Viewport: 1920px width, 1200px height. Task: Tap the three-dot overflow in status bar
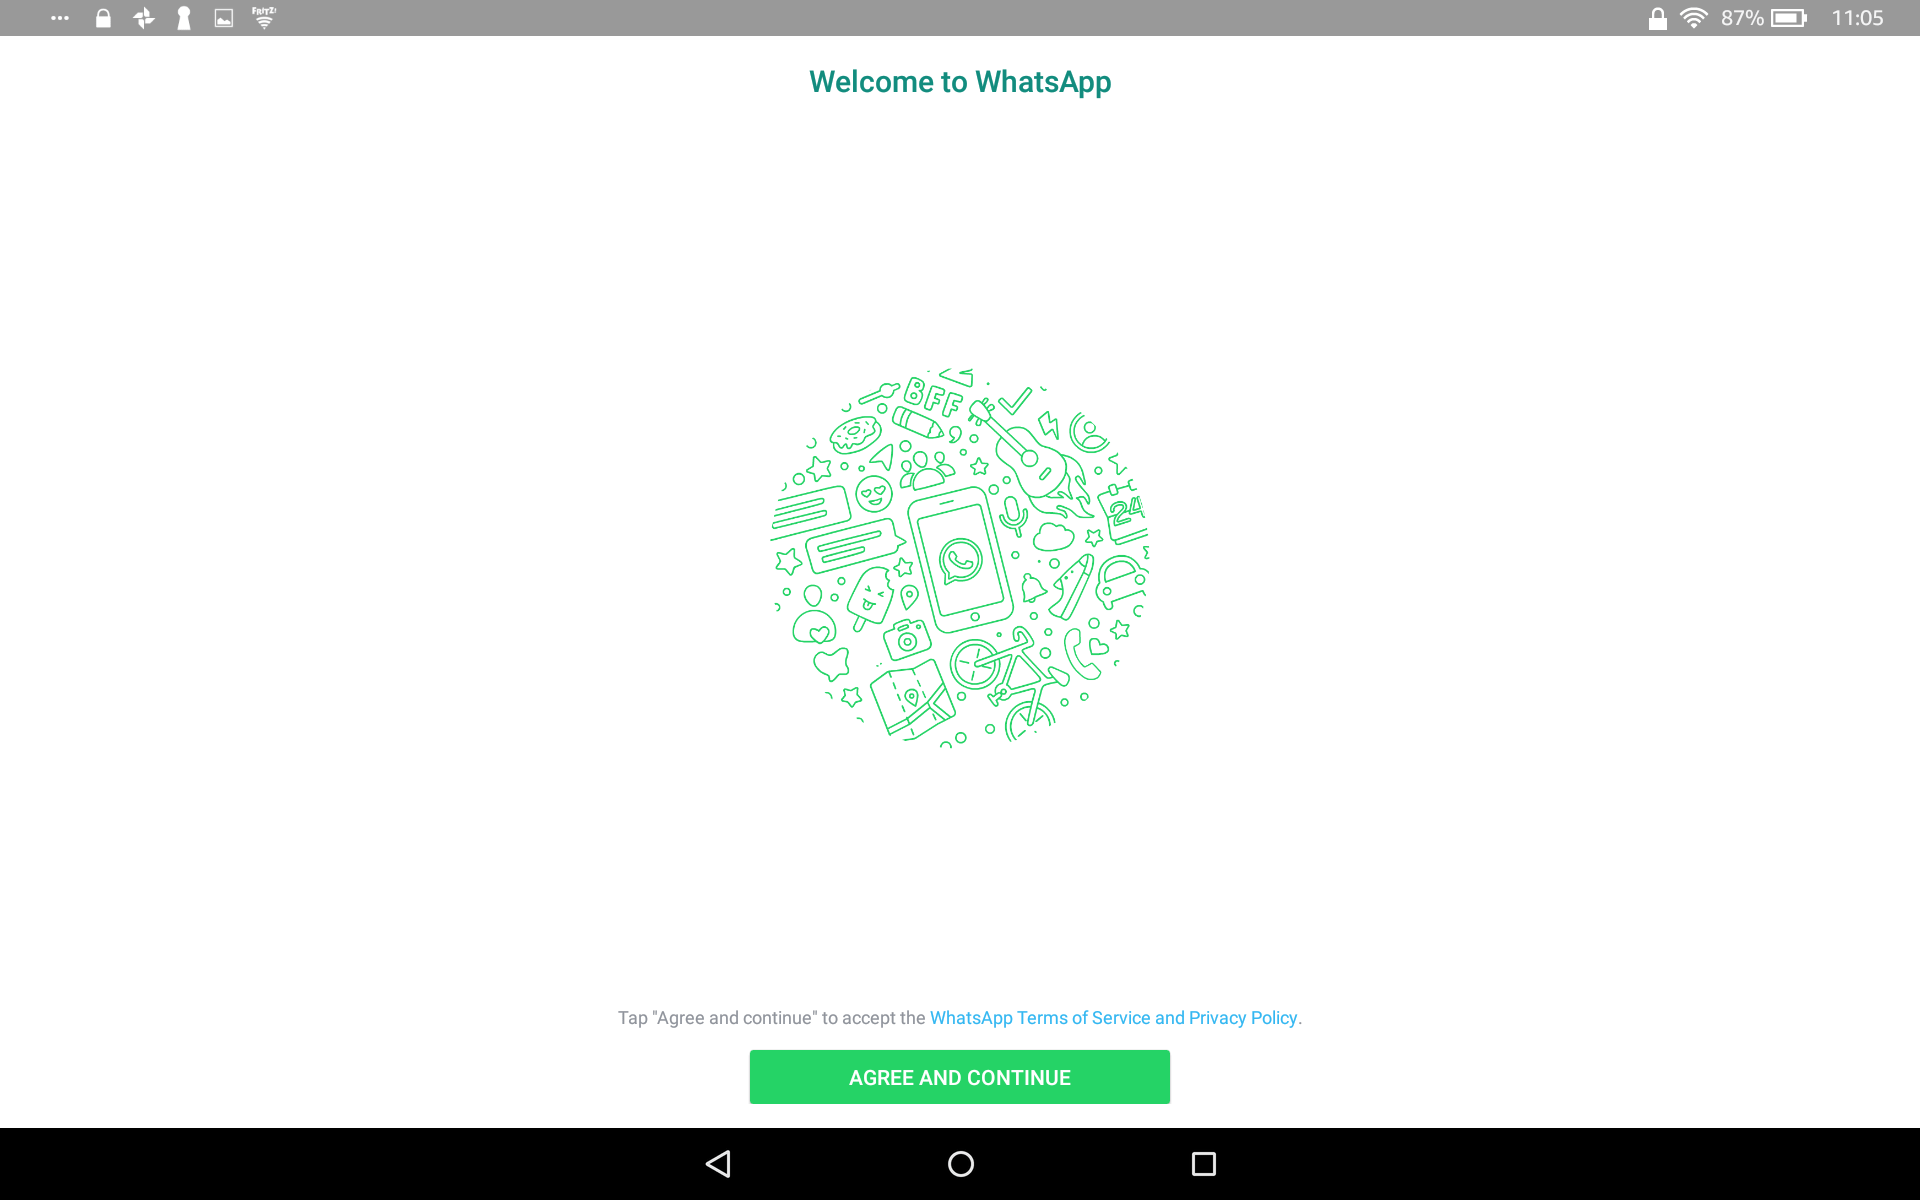pyautogui.click(x=60, y=18)
